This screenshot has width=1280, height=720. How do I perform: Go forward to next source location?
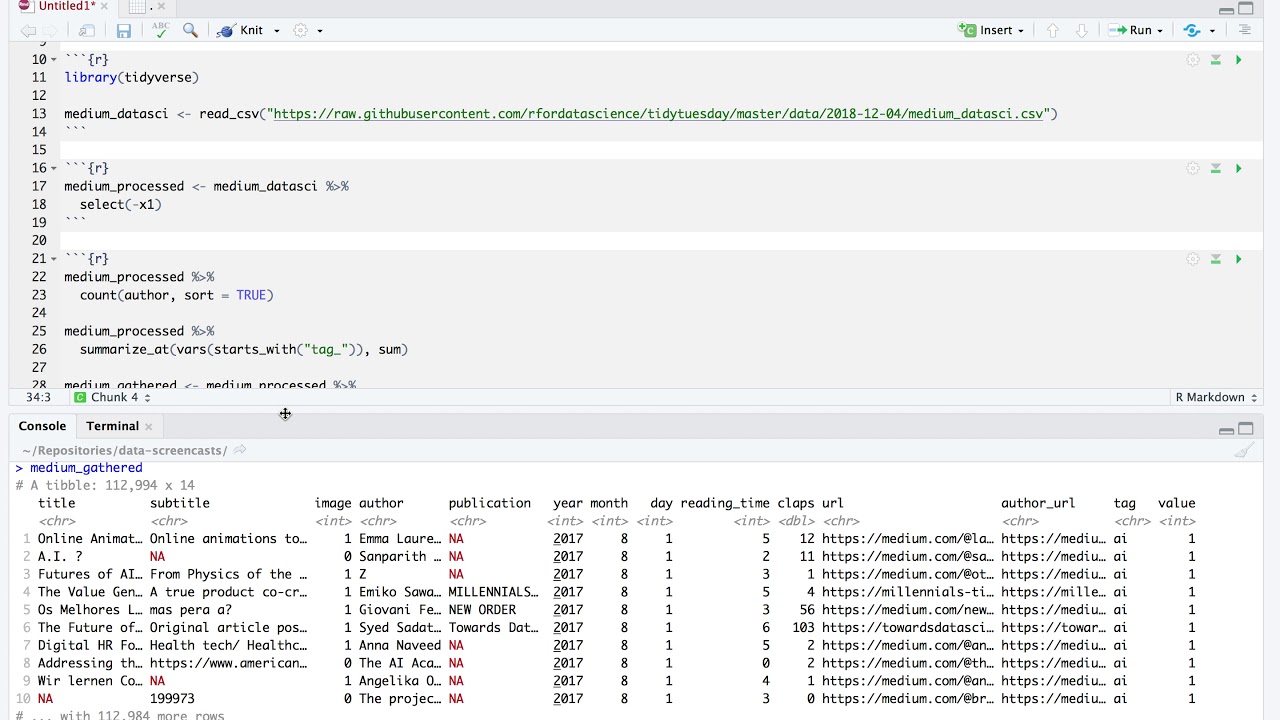pyautogui.click(x=51, y=31)
